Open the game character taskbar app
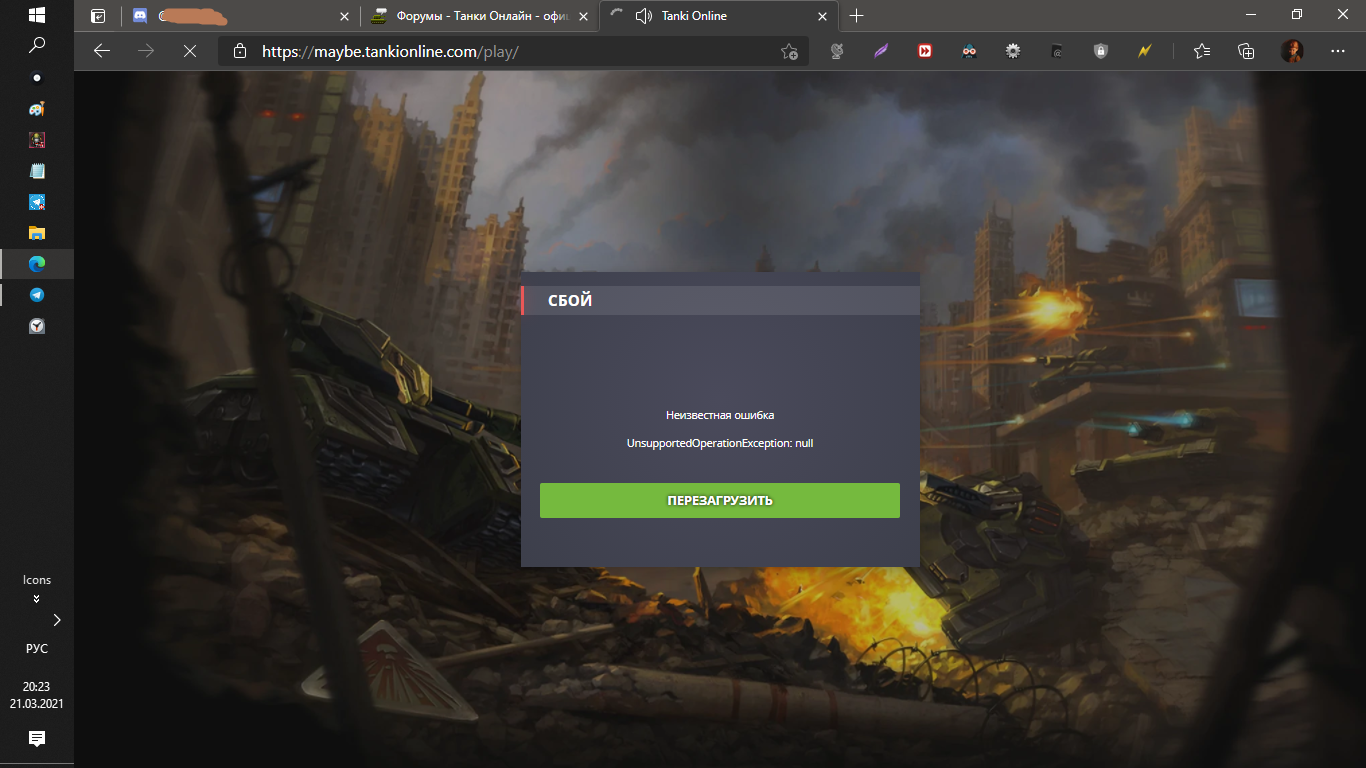The image size is (1366, 768). pos(37,140)
